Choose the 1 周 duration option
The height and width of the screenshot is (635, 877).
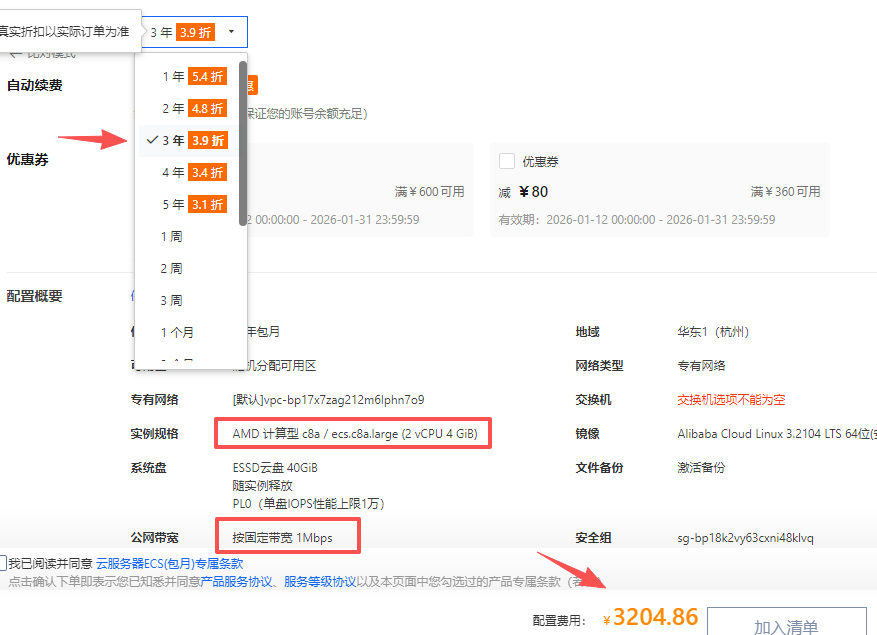(x=172, y=237)
